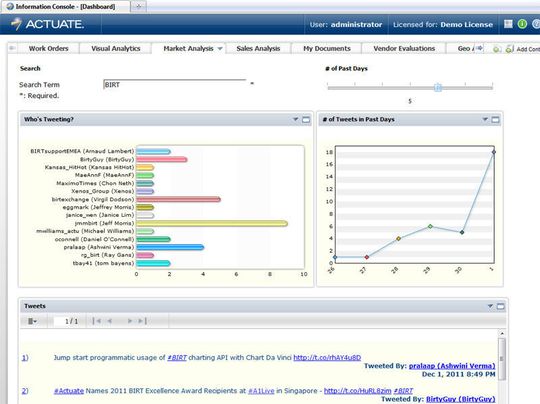Viewport: 540px width, 404px height.
Task: Click the red data point on the line chart
Action: (367, 257)
